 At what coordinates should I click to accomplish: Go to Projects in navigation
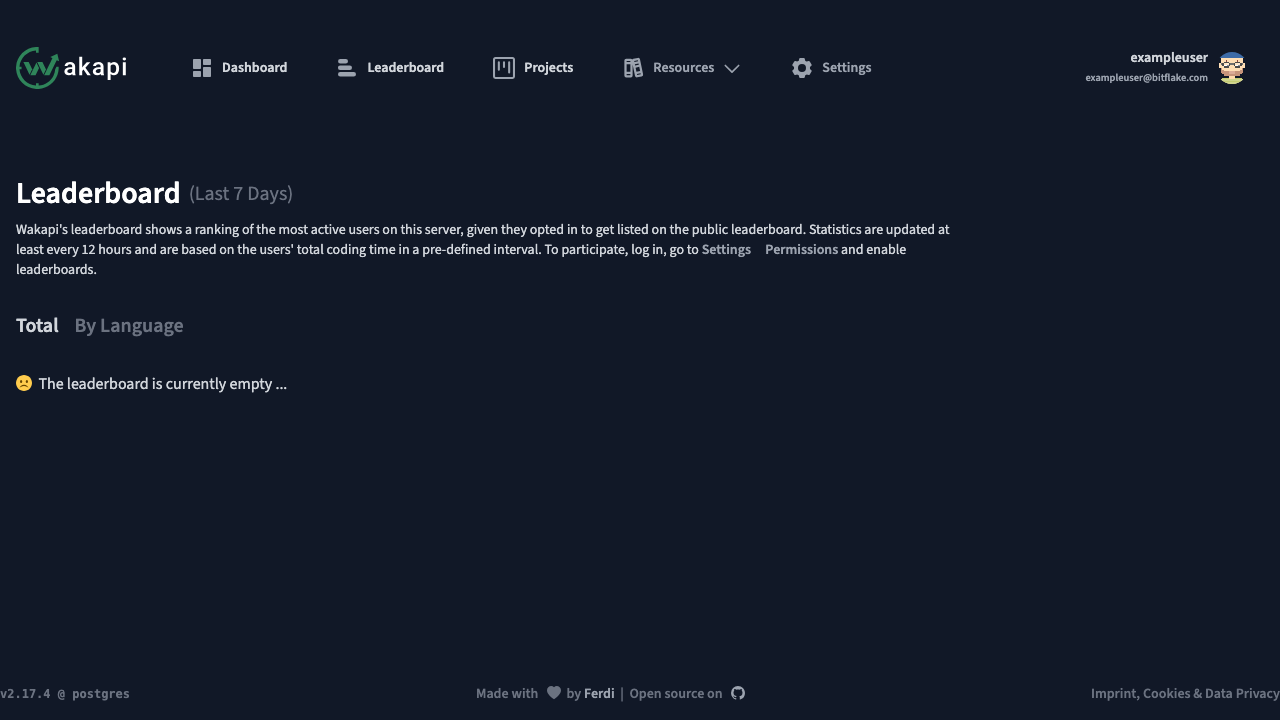point(533,68)
